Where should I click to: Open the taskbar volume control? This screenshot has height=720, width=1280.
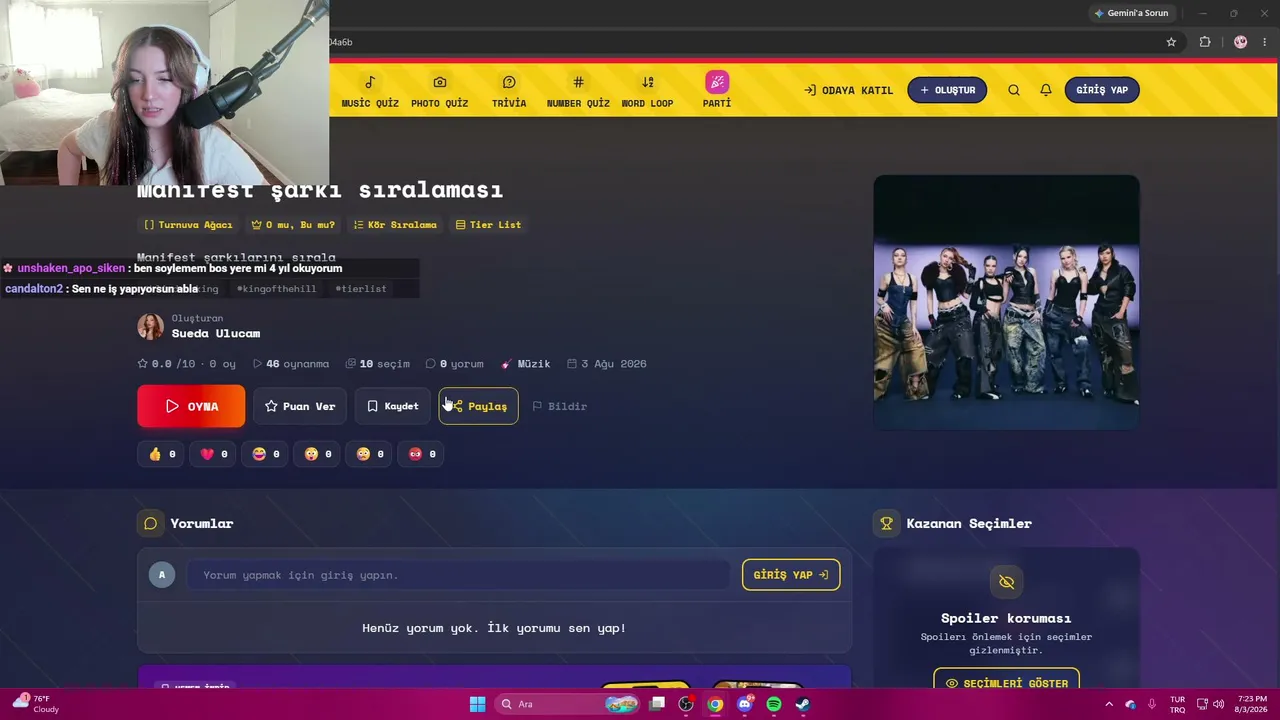[1219, 704]
